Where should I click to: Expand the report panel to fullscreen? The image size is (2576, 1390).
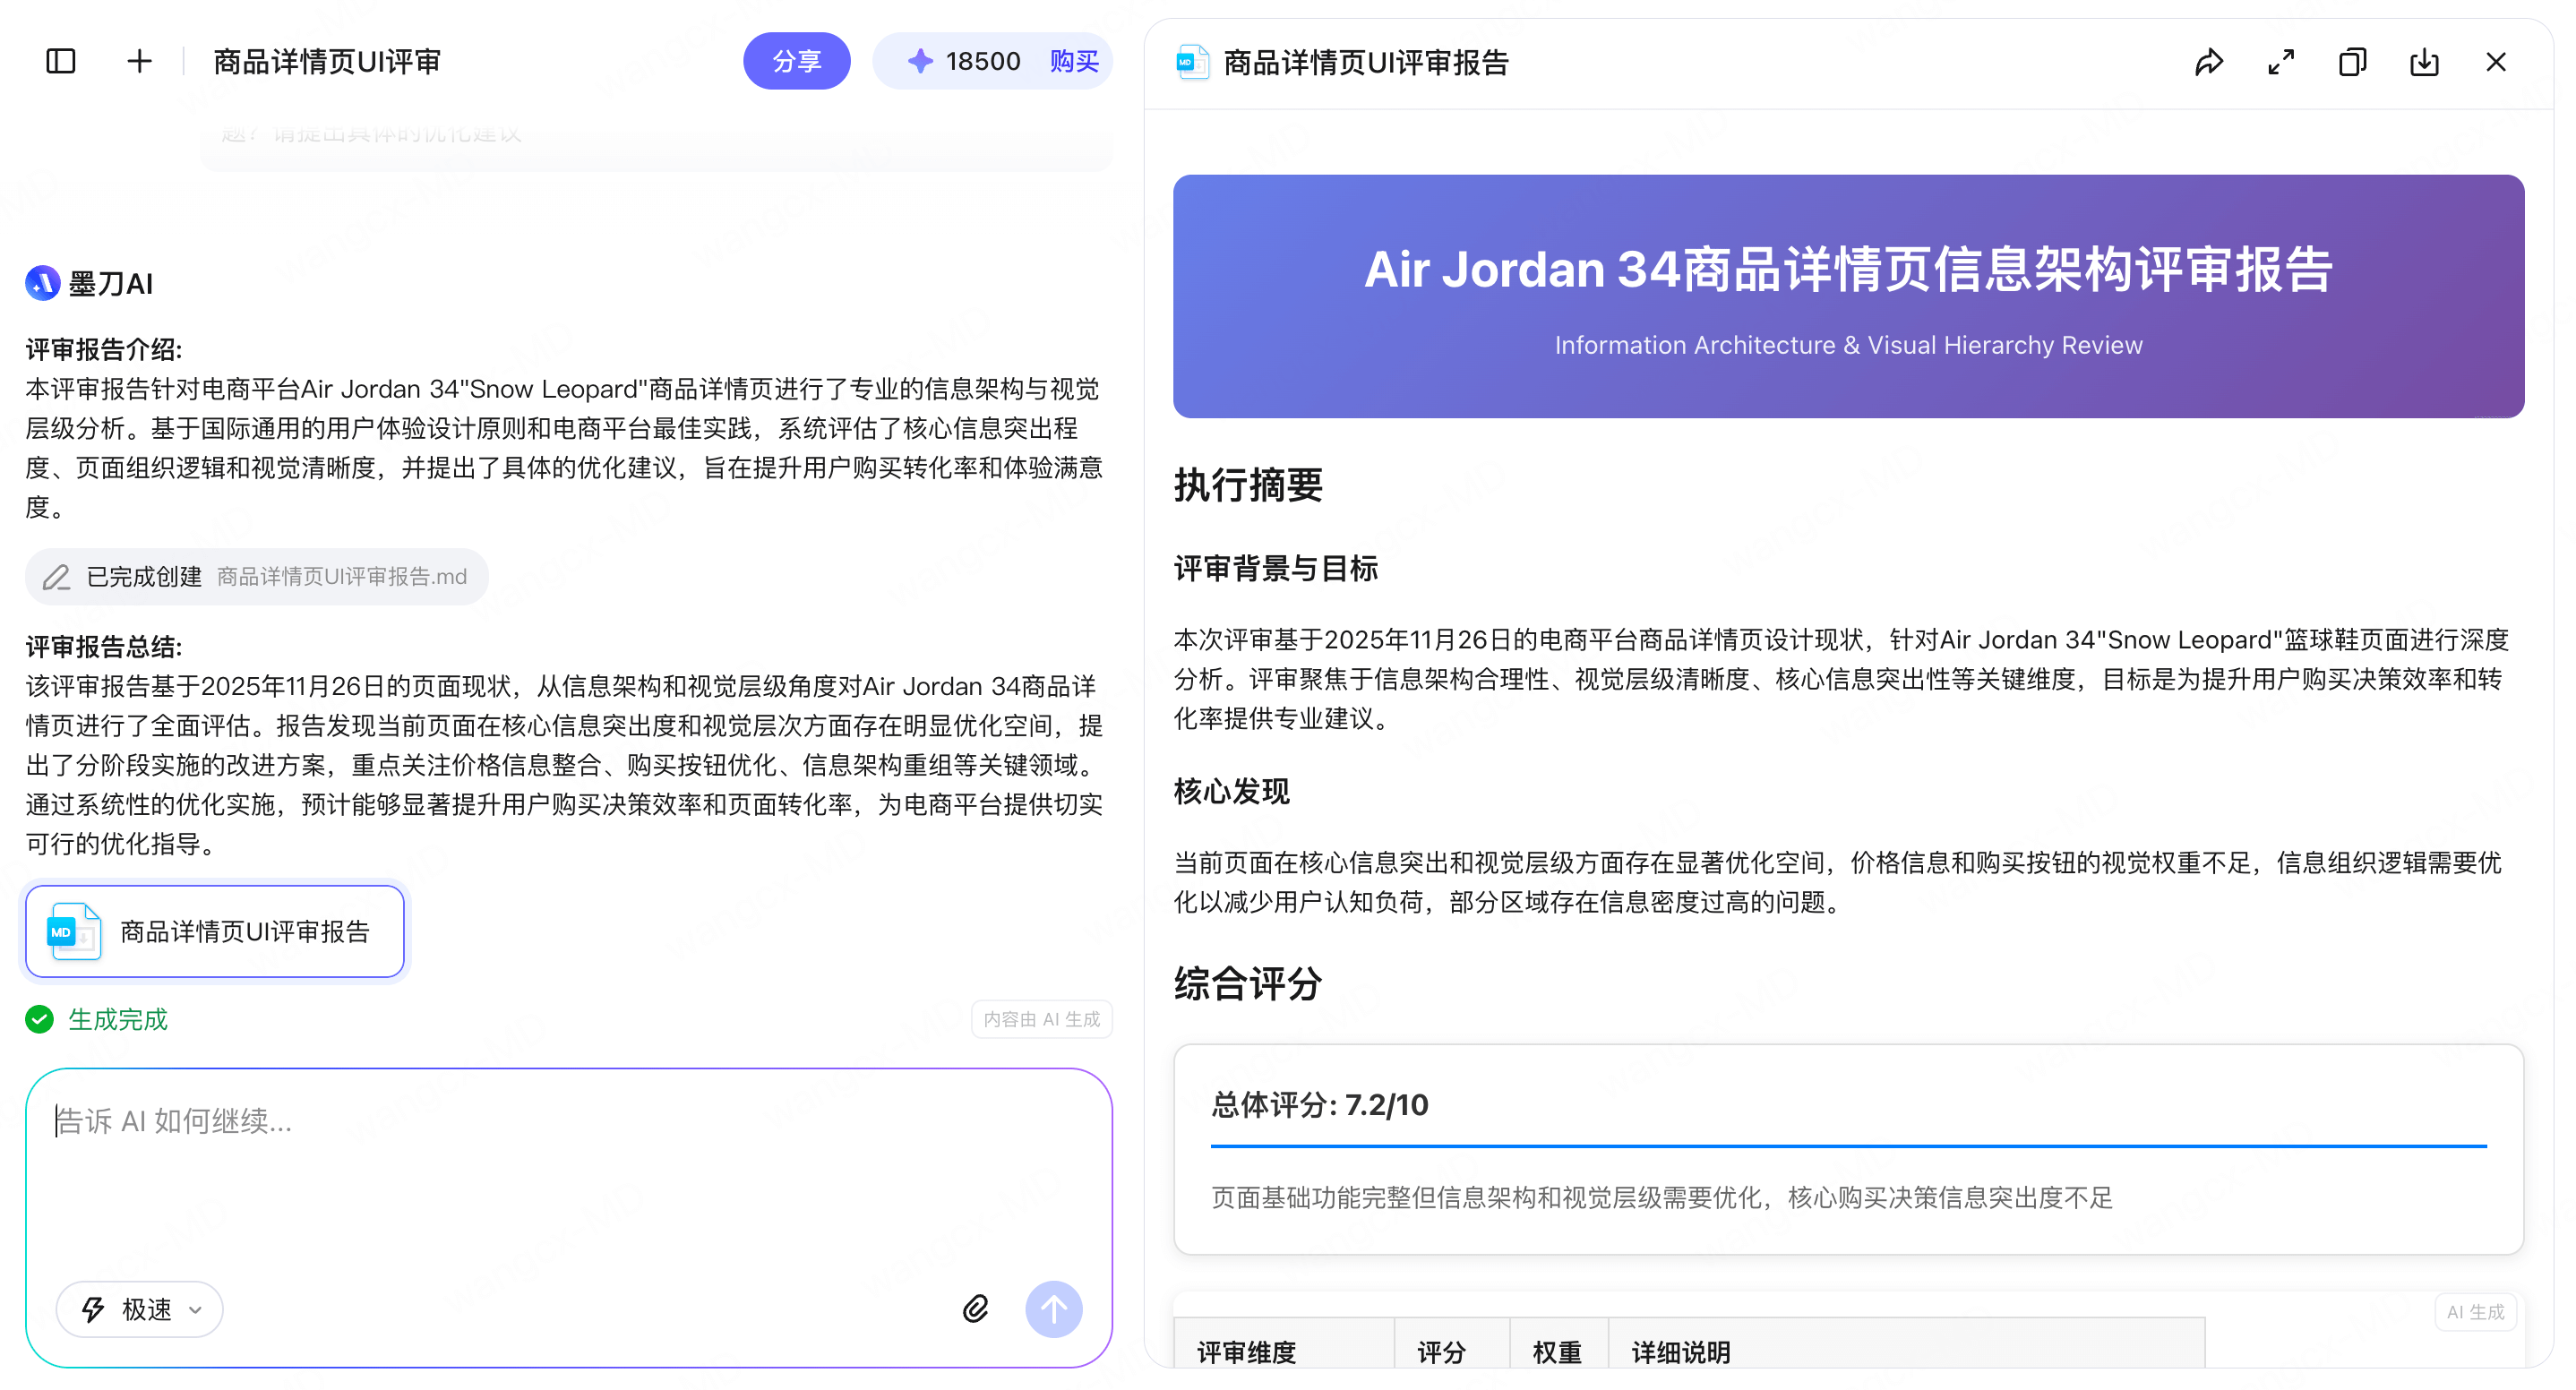(x=2281, y=62)
